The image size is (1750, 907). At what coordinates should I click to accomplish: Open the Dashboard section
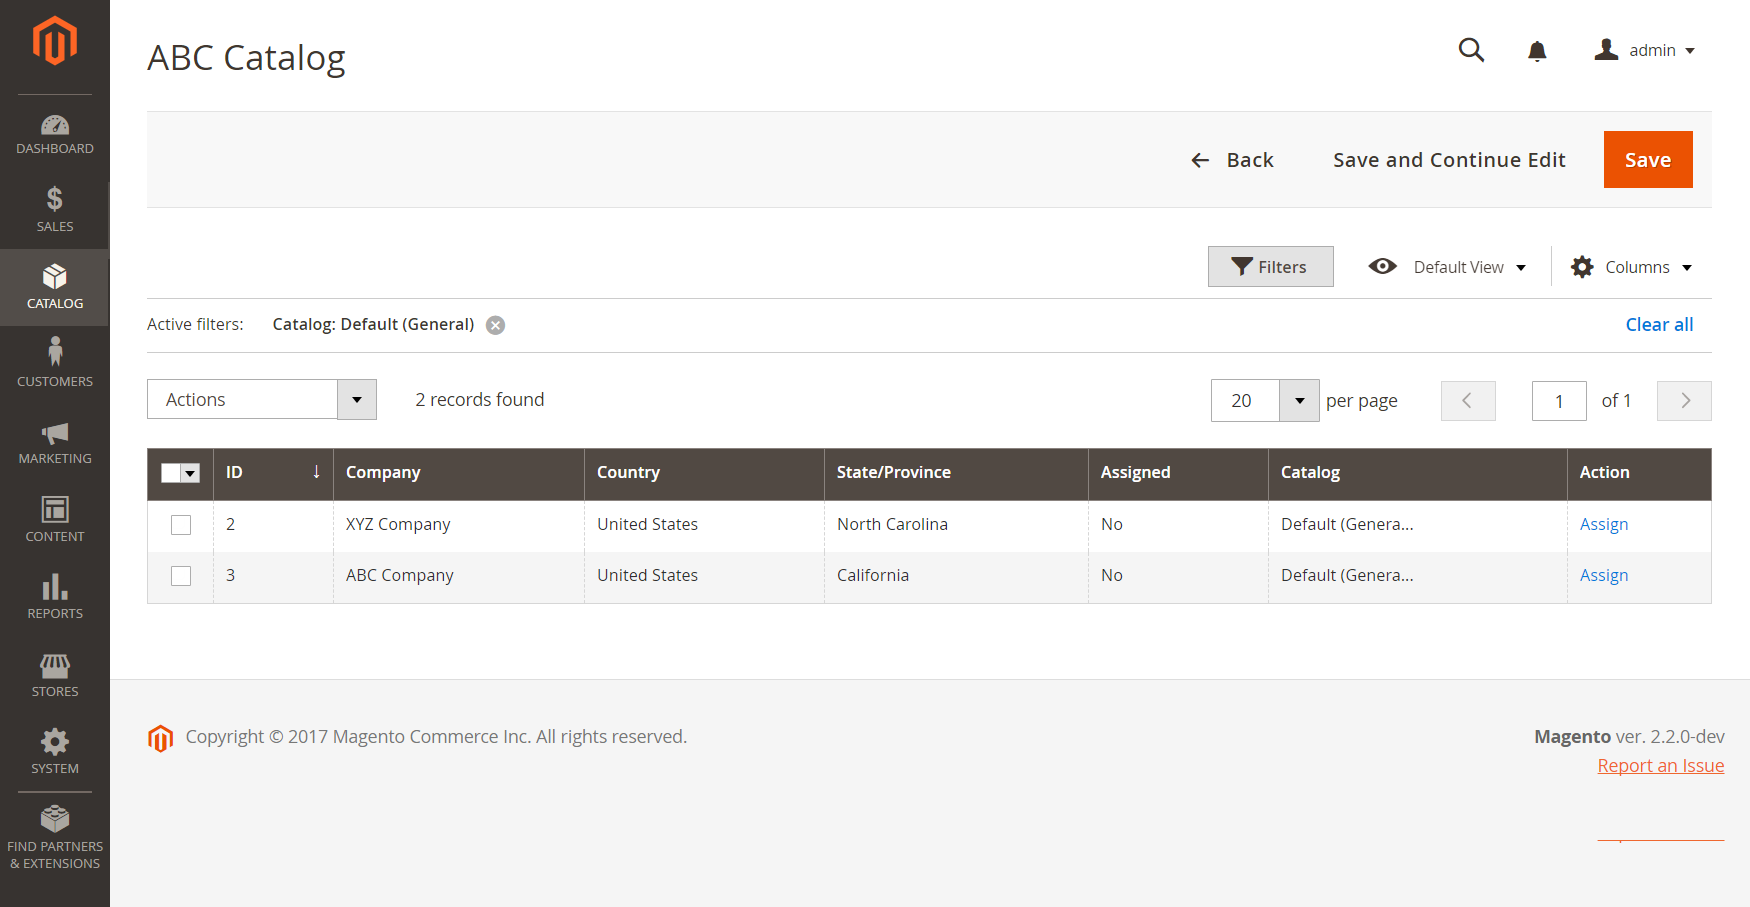click(x=55, y=135)
